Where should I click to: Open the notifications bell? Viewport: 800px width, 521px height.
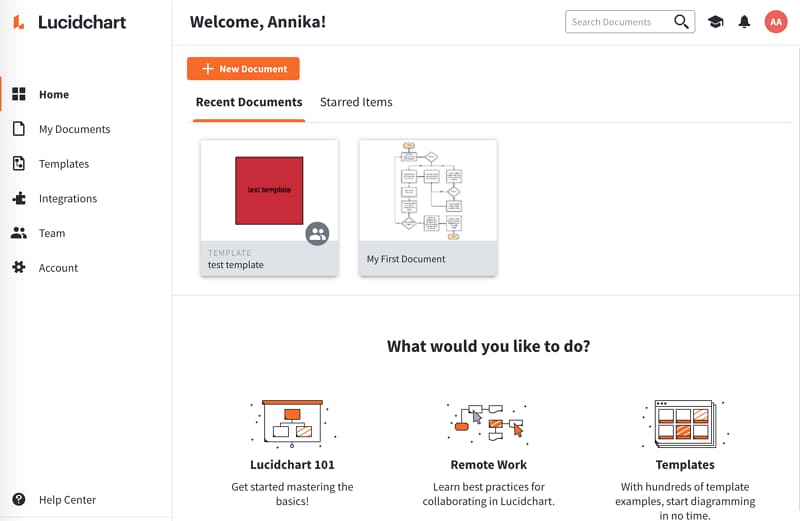744,21
